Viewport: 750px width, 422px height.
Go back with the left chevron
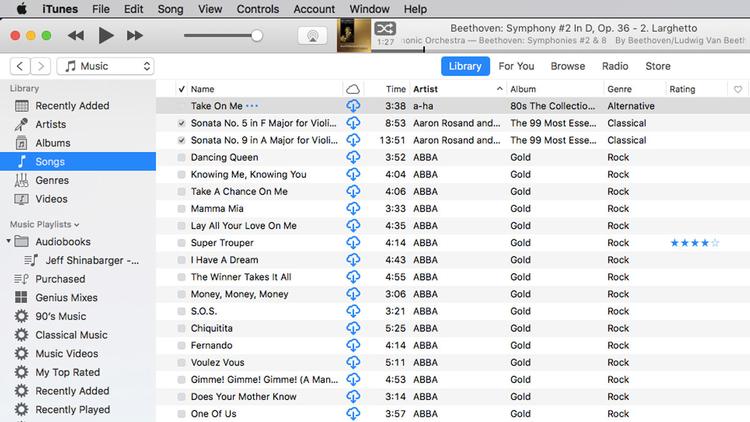coord(20,66)
